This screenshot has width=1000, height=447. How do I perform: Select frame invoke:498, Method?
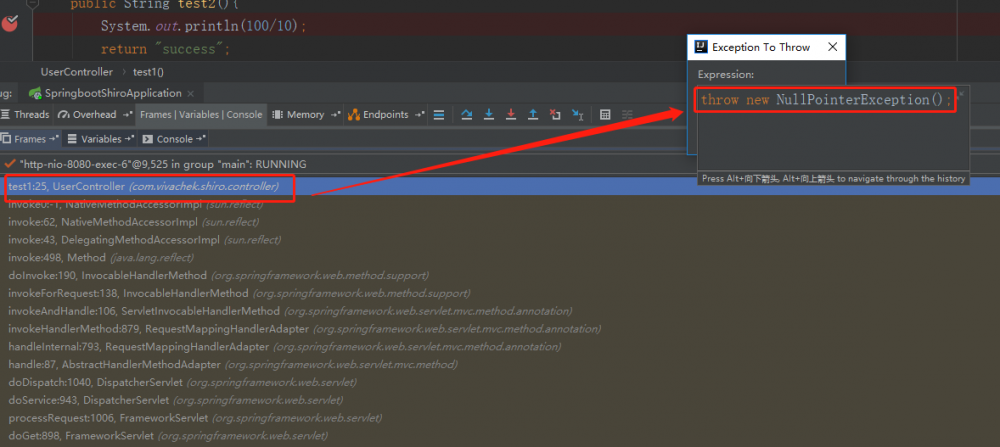[x=500, y=258]
